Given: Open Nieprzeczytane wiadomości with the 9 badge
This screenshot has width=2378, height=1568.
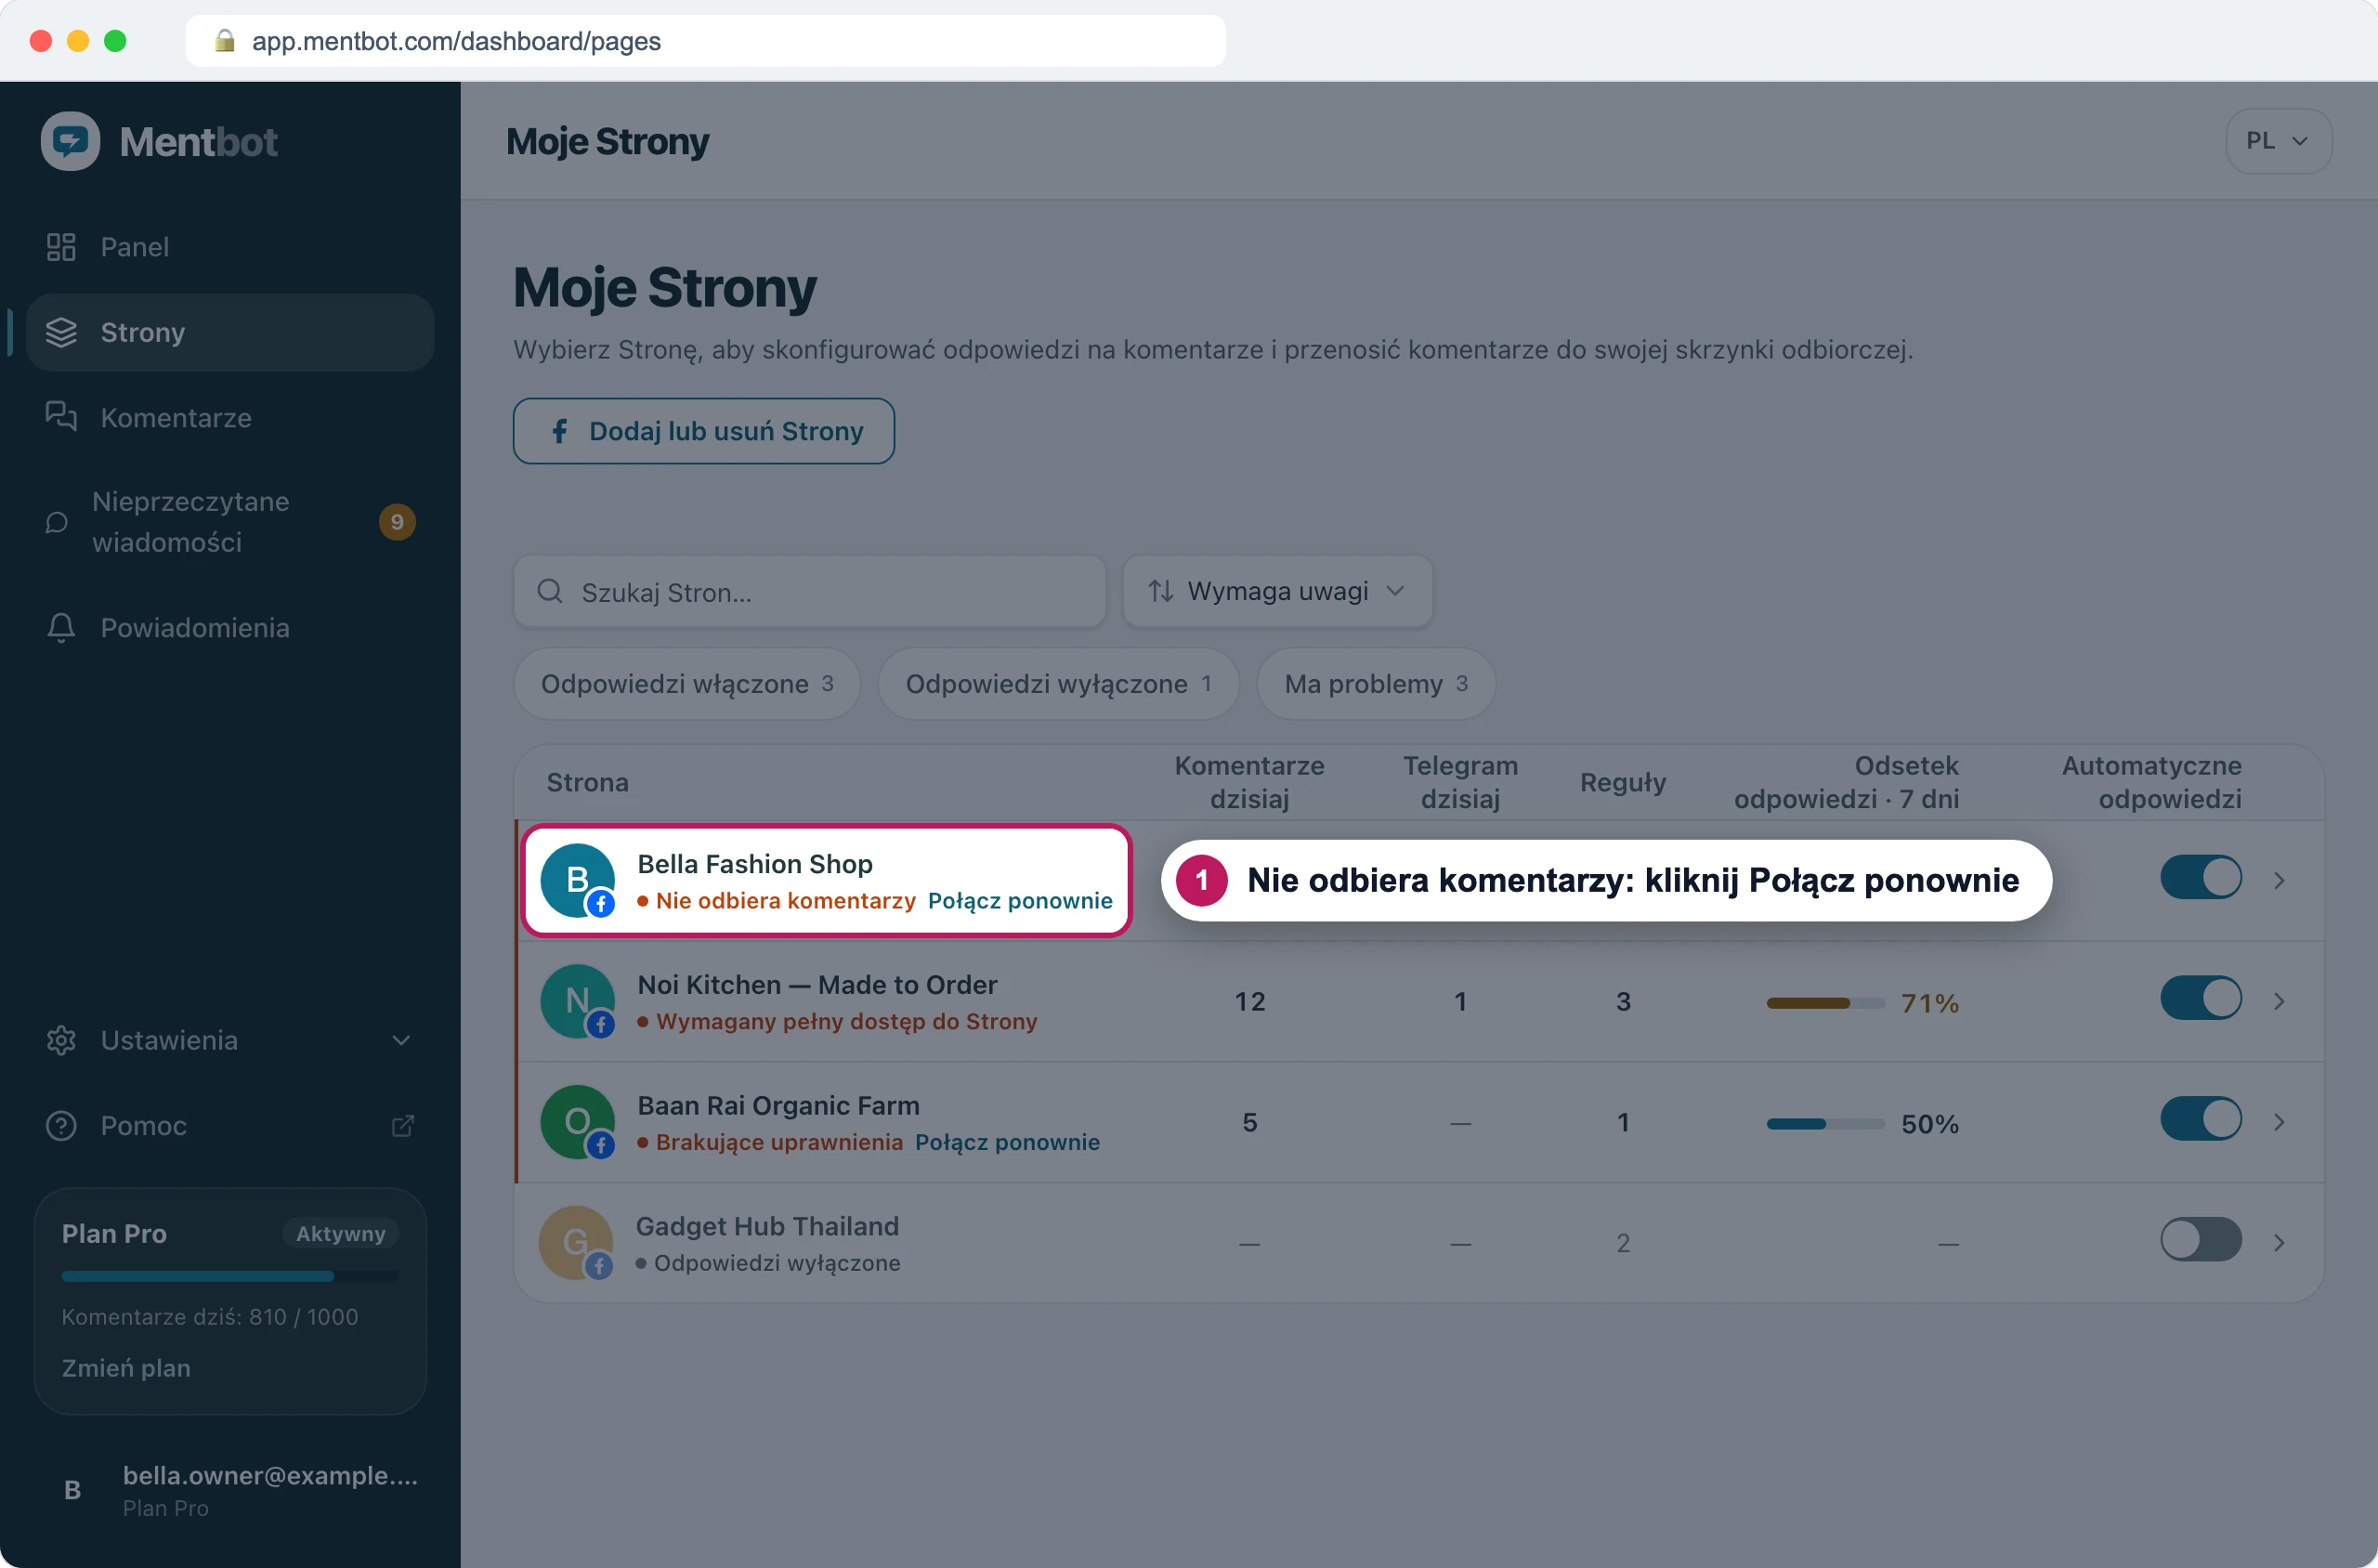Looking at the screenshot, I should click(x=230, y=522).
